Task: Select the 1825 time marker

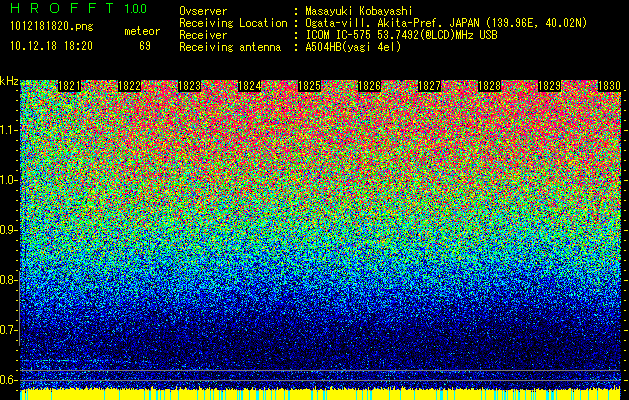Action: (x=310, y=86)
